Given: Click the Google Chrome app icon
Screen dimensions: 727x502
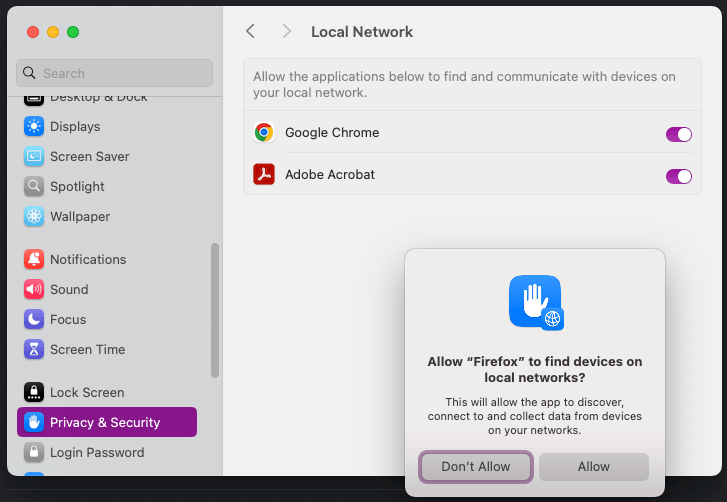Looking at the screenshot, I should pos(264,133).
